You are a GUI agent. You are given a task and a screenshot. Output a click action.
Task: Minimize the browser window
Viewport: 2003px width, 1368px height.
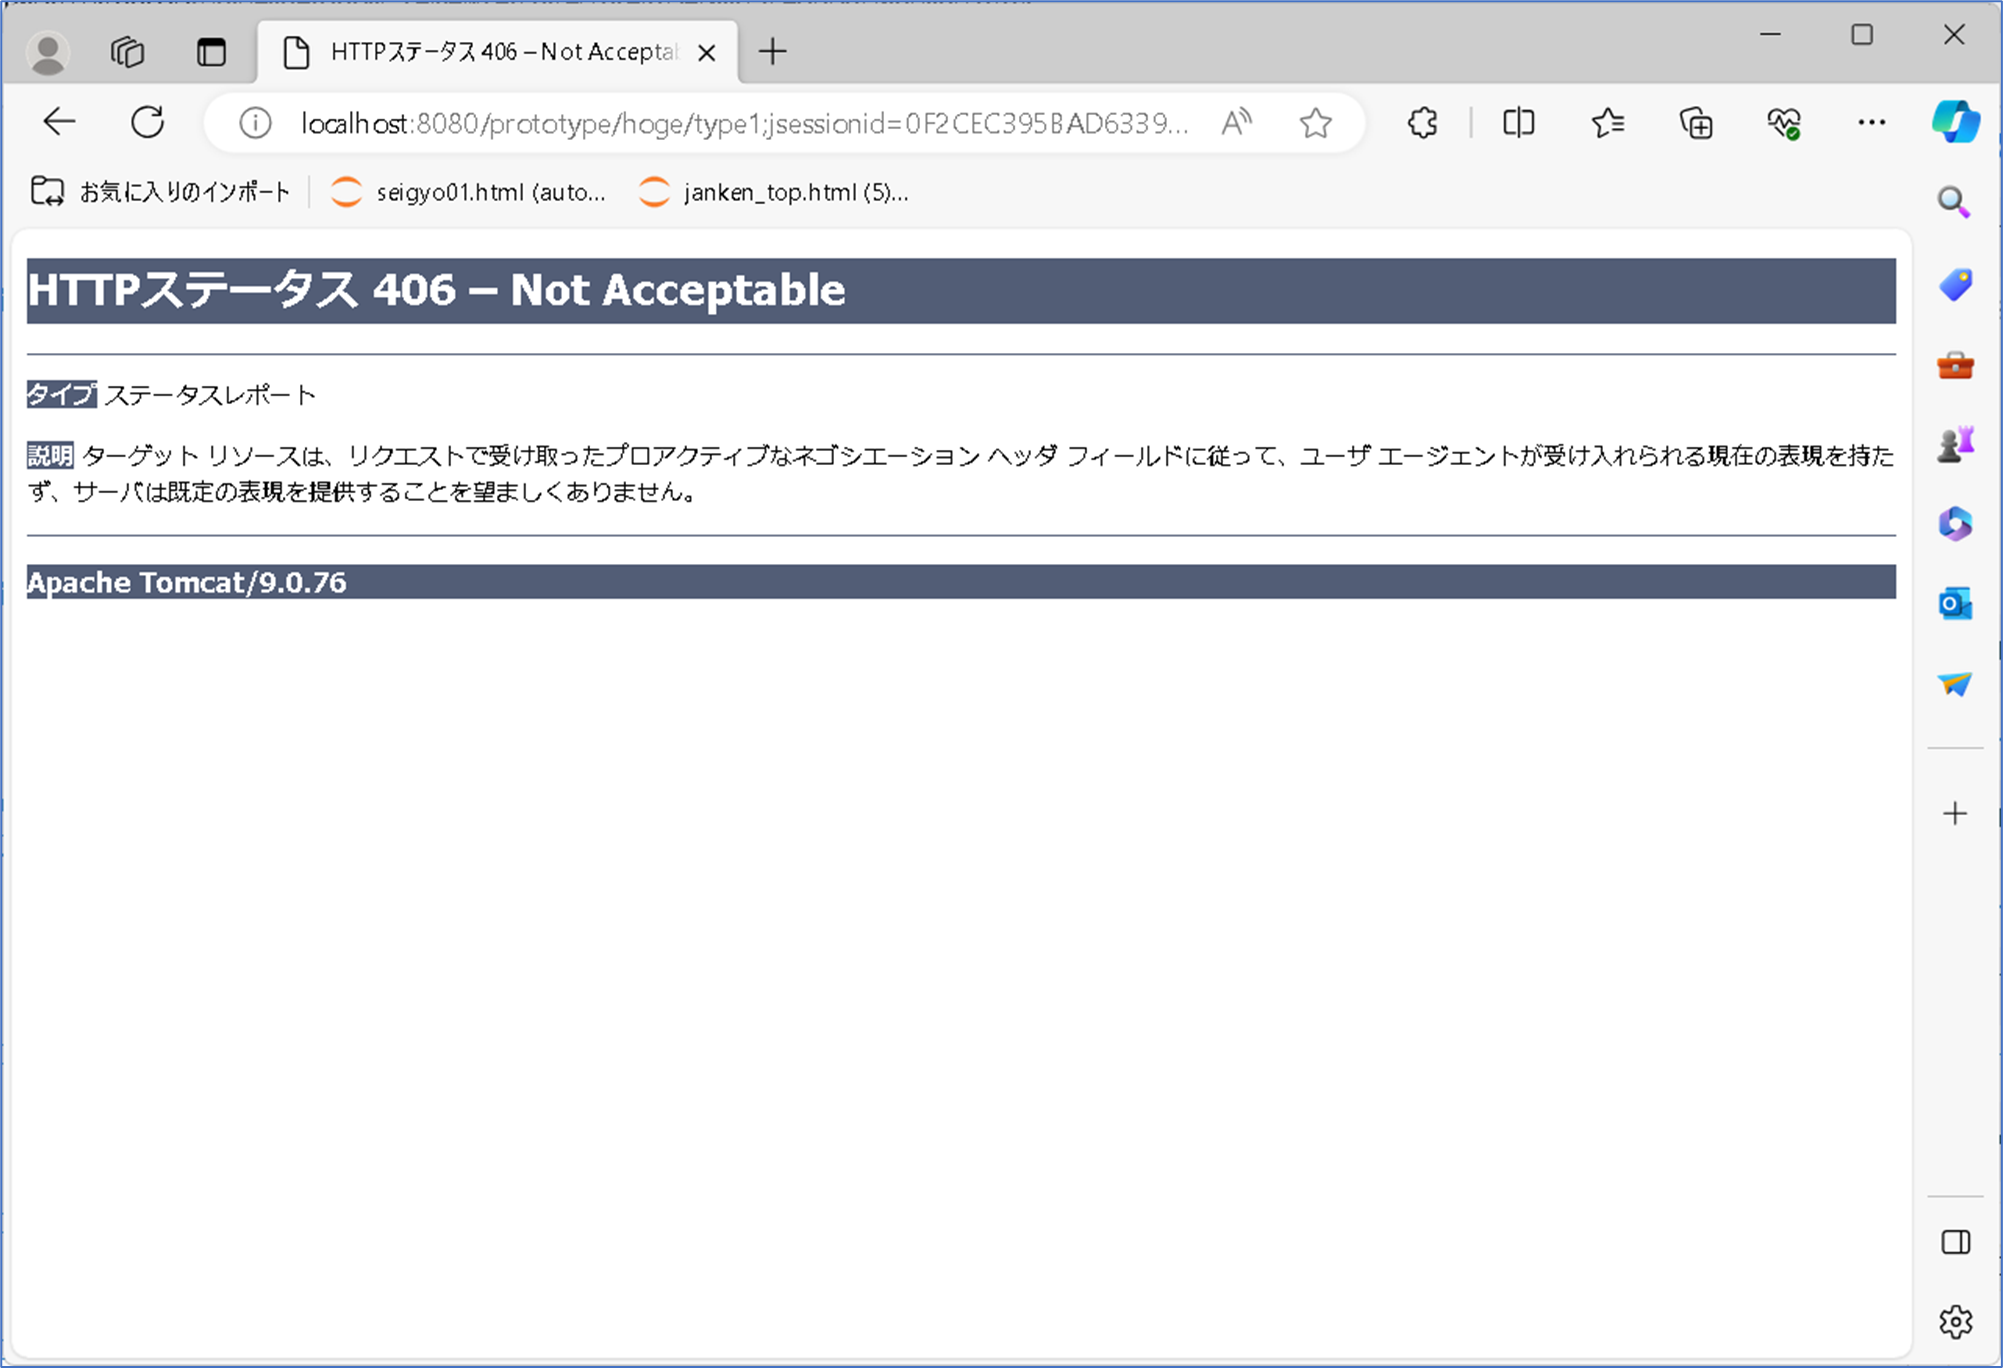tap(1770, 35)
